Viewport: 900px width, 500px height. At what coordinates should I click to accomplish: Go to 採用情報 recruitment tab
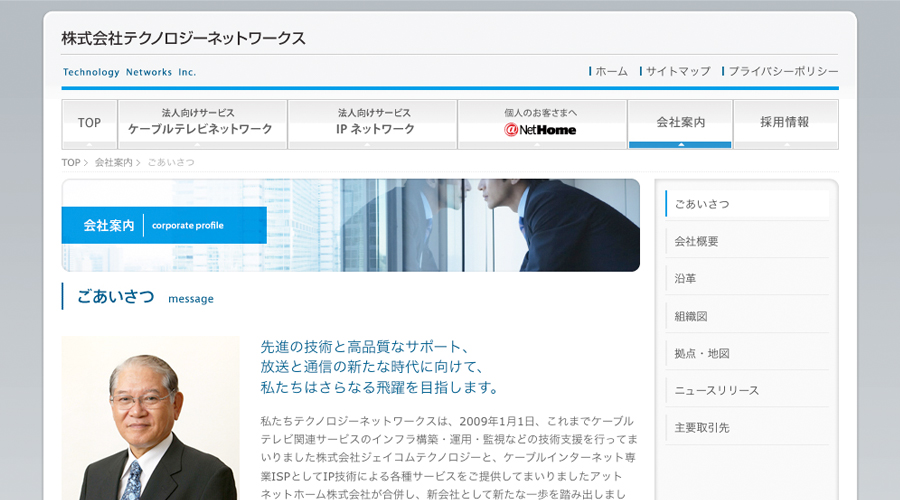point(785,123)
